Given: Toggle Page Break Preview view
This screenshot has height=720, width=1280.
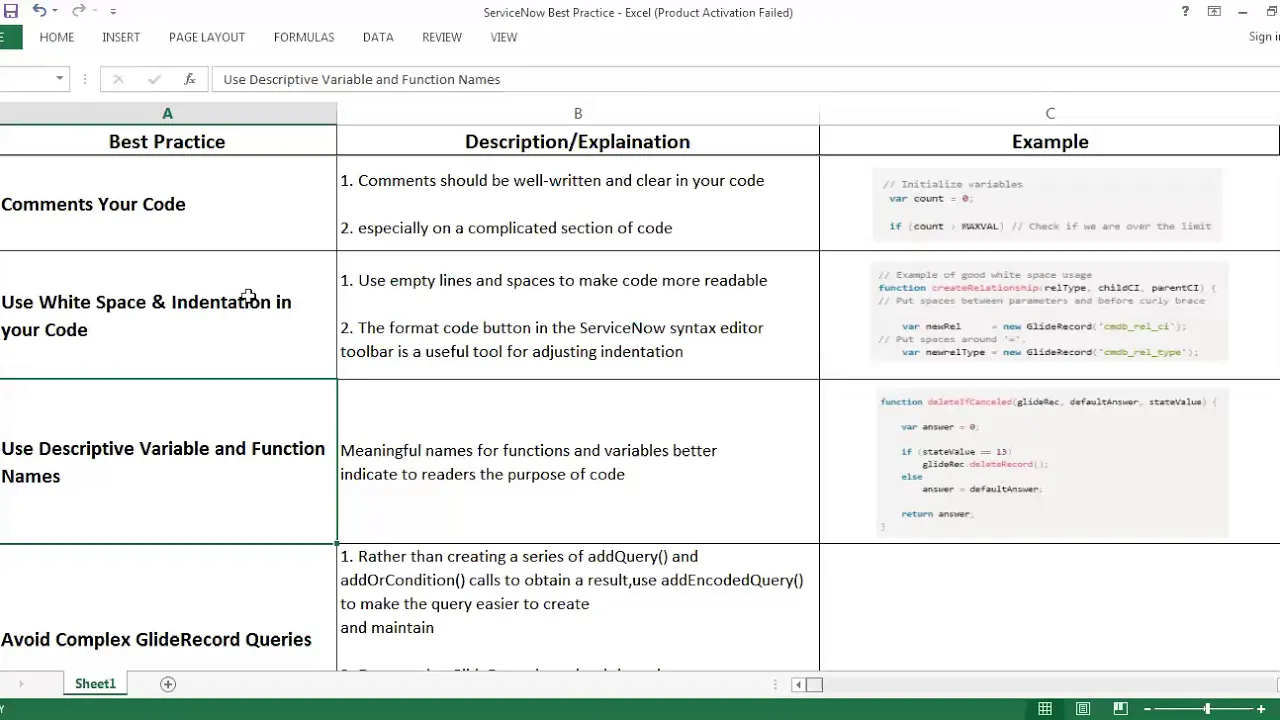Looking at the screenshot, I should click(x=1120, y=709).
